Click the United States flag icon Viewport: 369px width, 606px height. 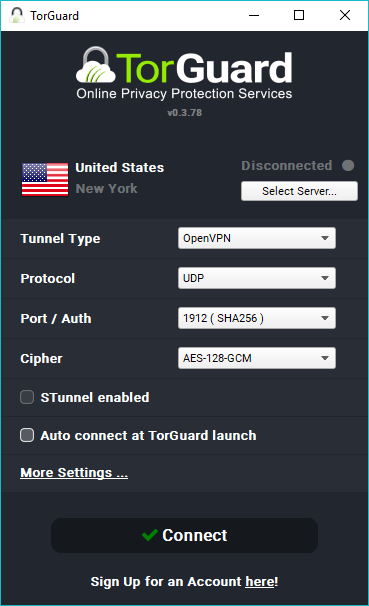point(45,179)
